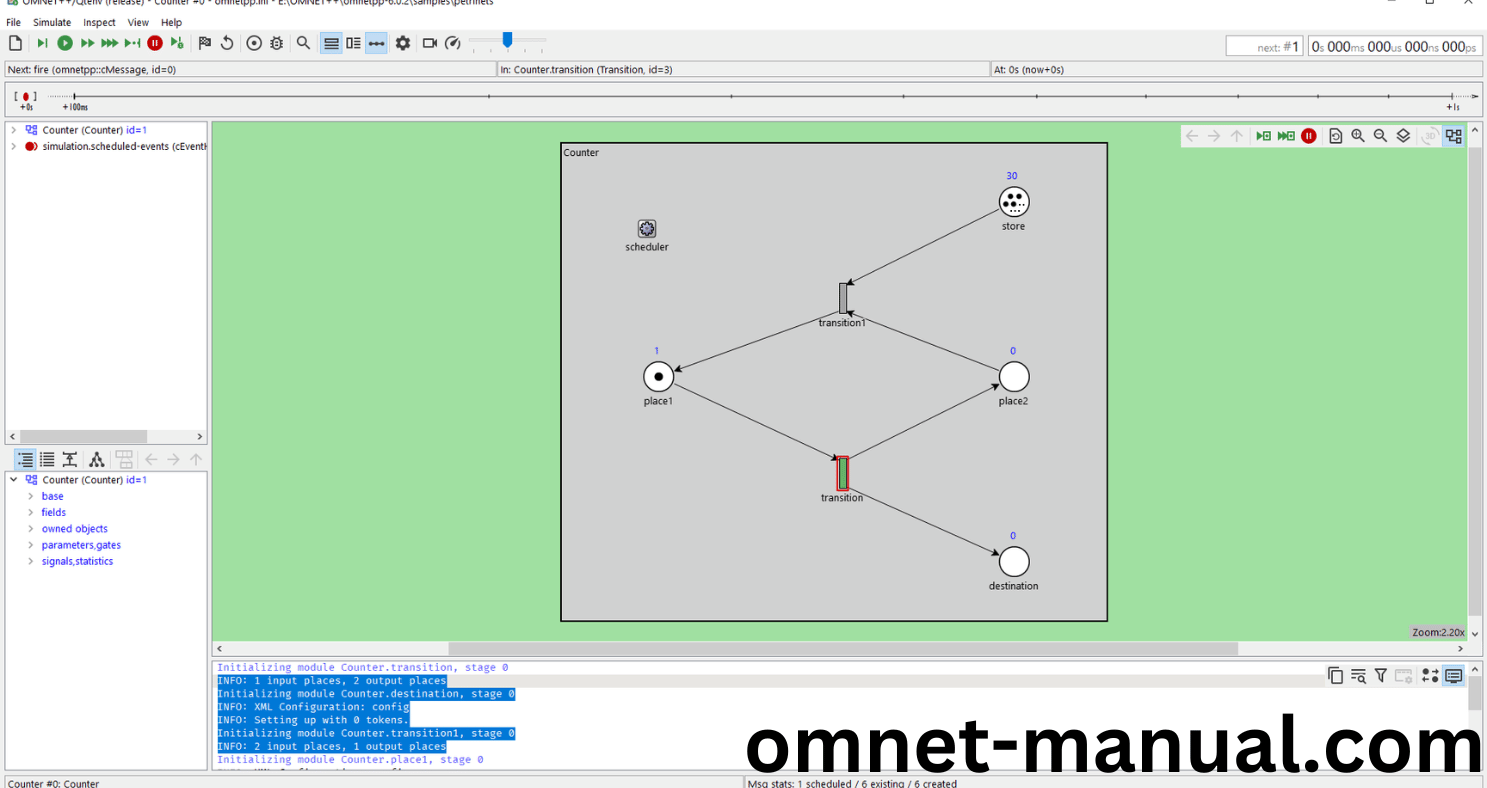Viewport: 1487px width, 788px height.
Task: Adjust the animation speed slider handle
Action: (x=507, y=40)
